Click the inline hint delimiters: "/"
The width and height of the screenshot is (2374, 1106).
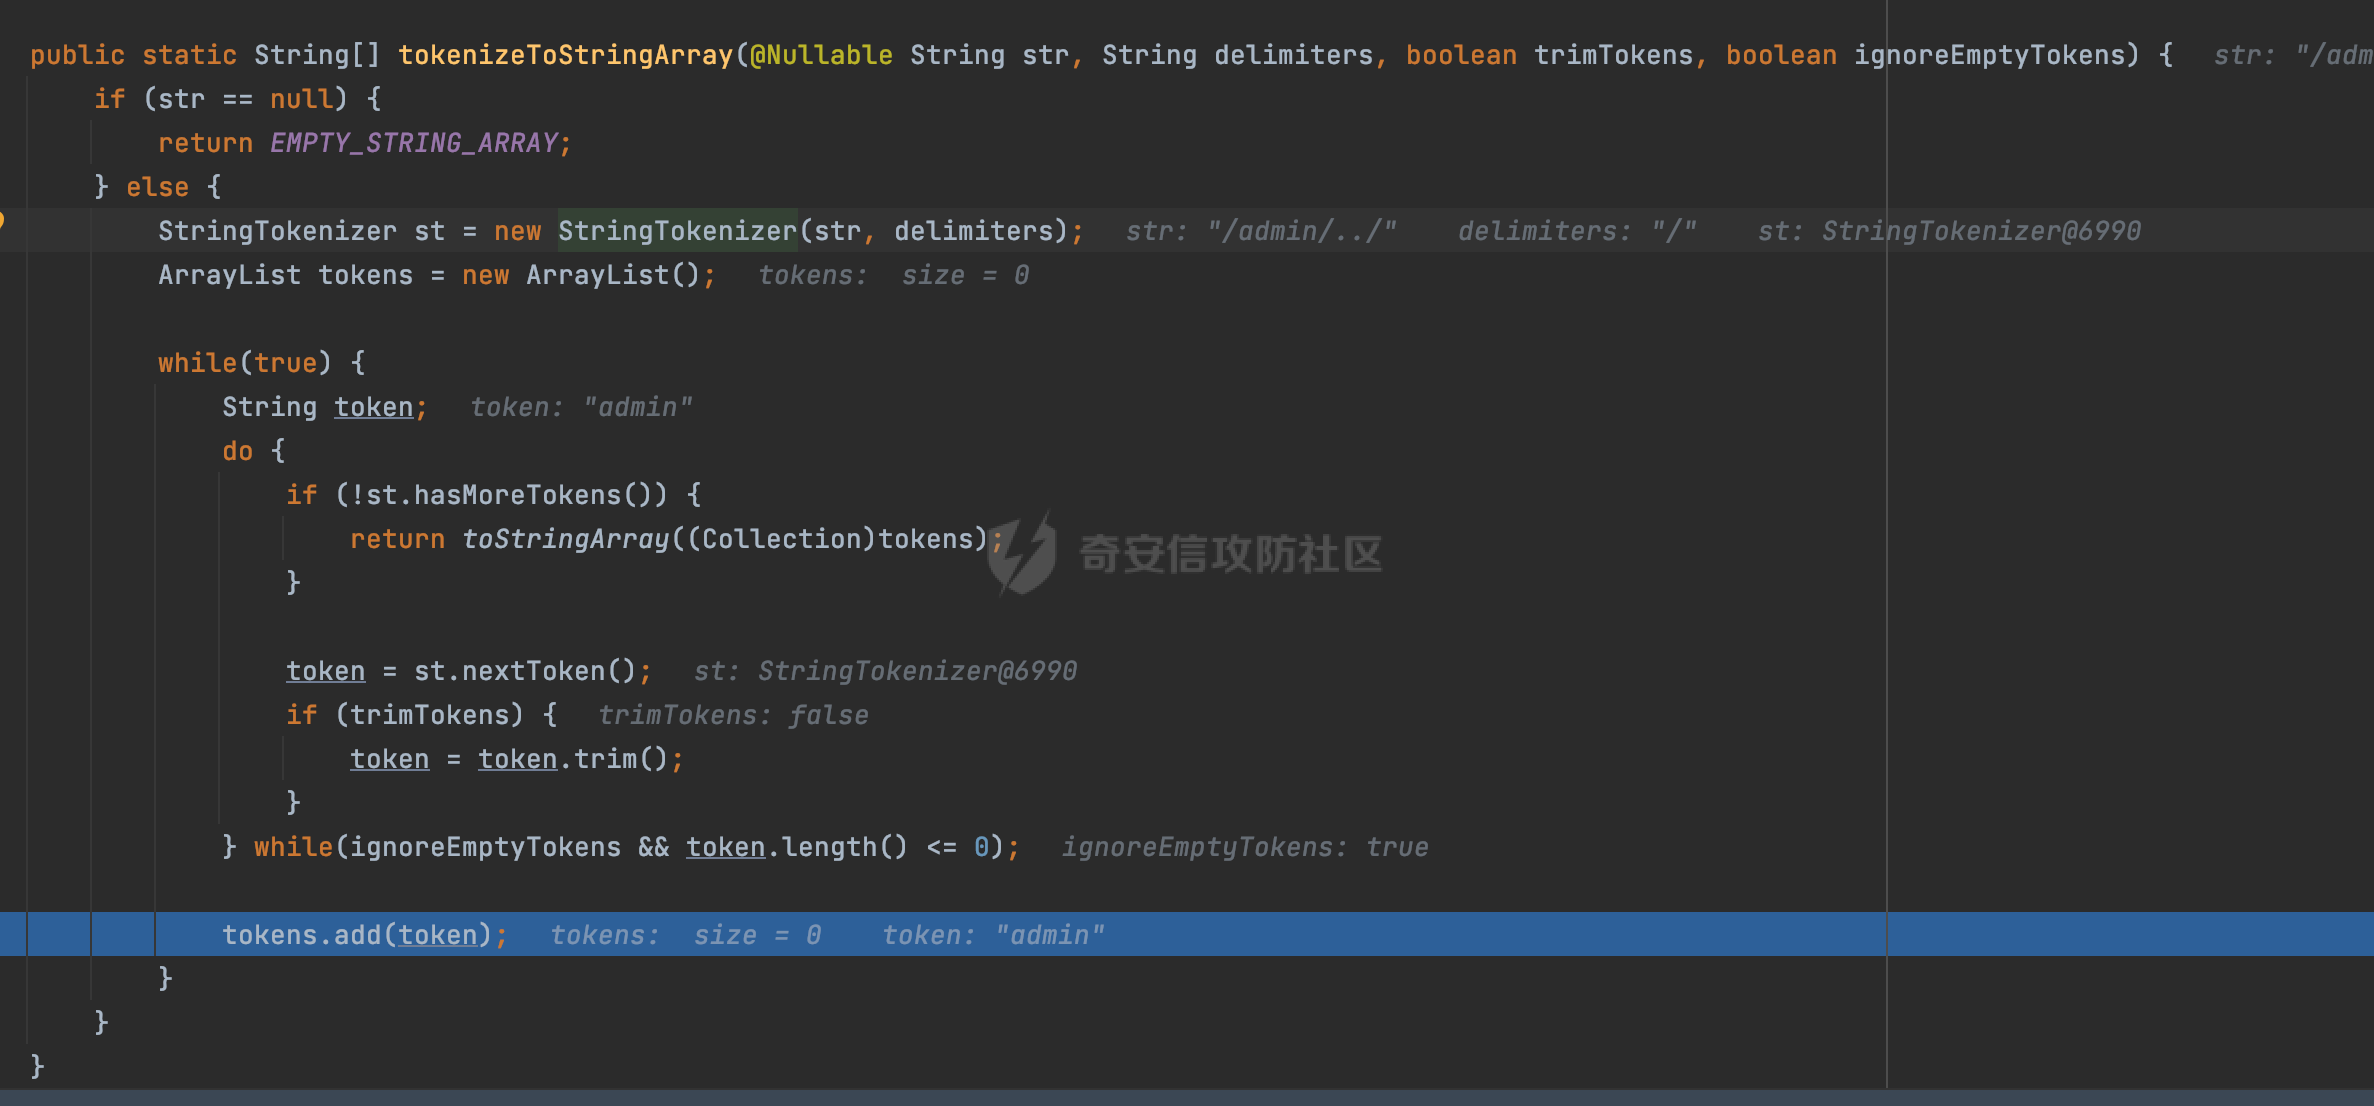point(1577,231)
